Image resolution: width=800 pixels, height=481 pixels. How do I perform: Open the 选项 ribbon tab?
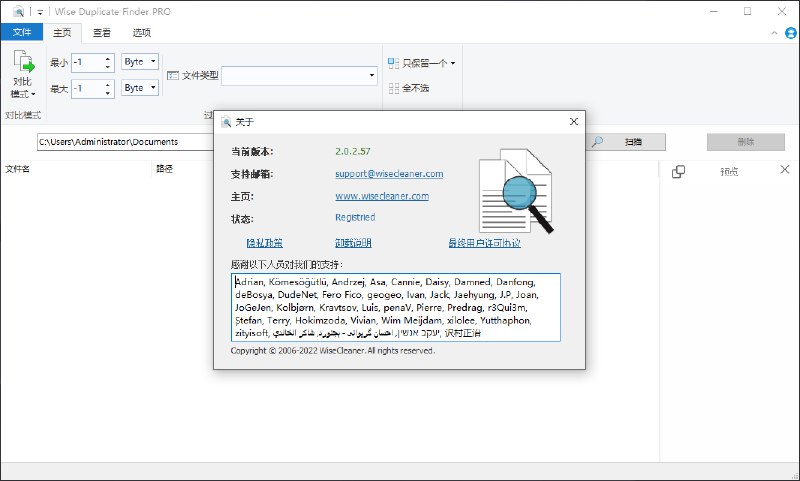(x=142, y=32)
